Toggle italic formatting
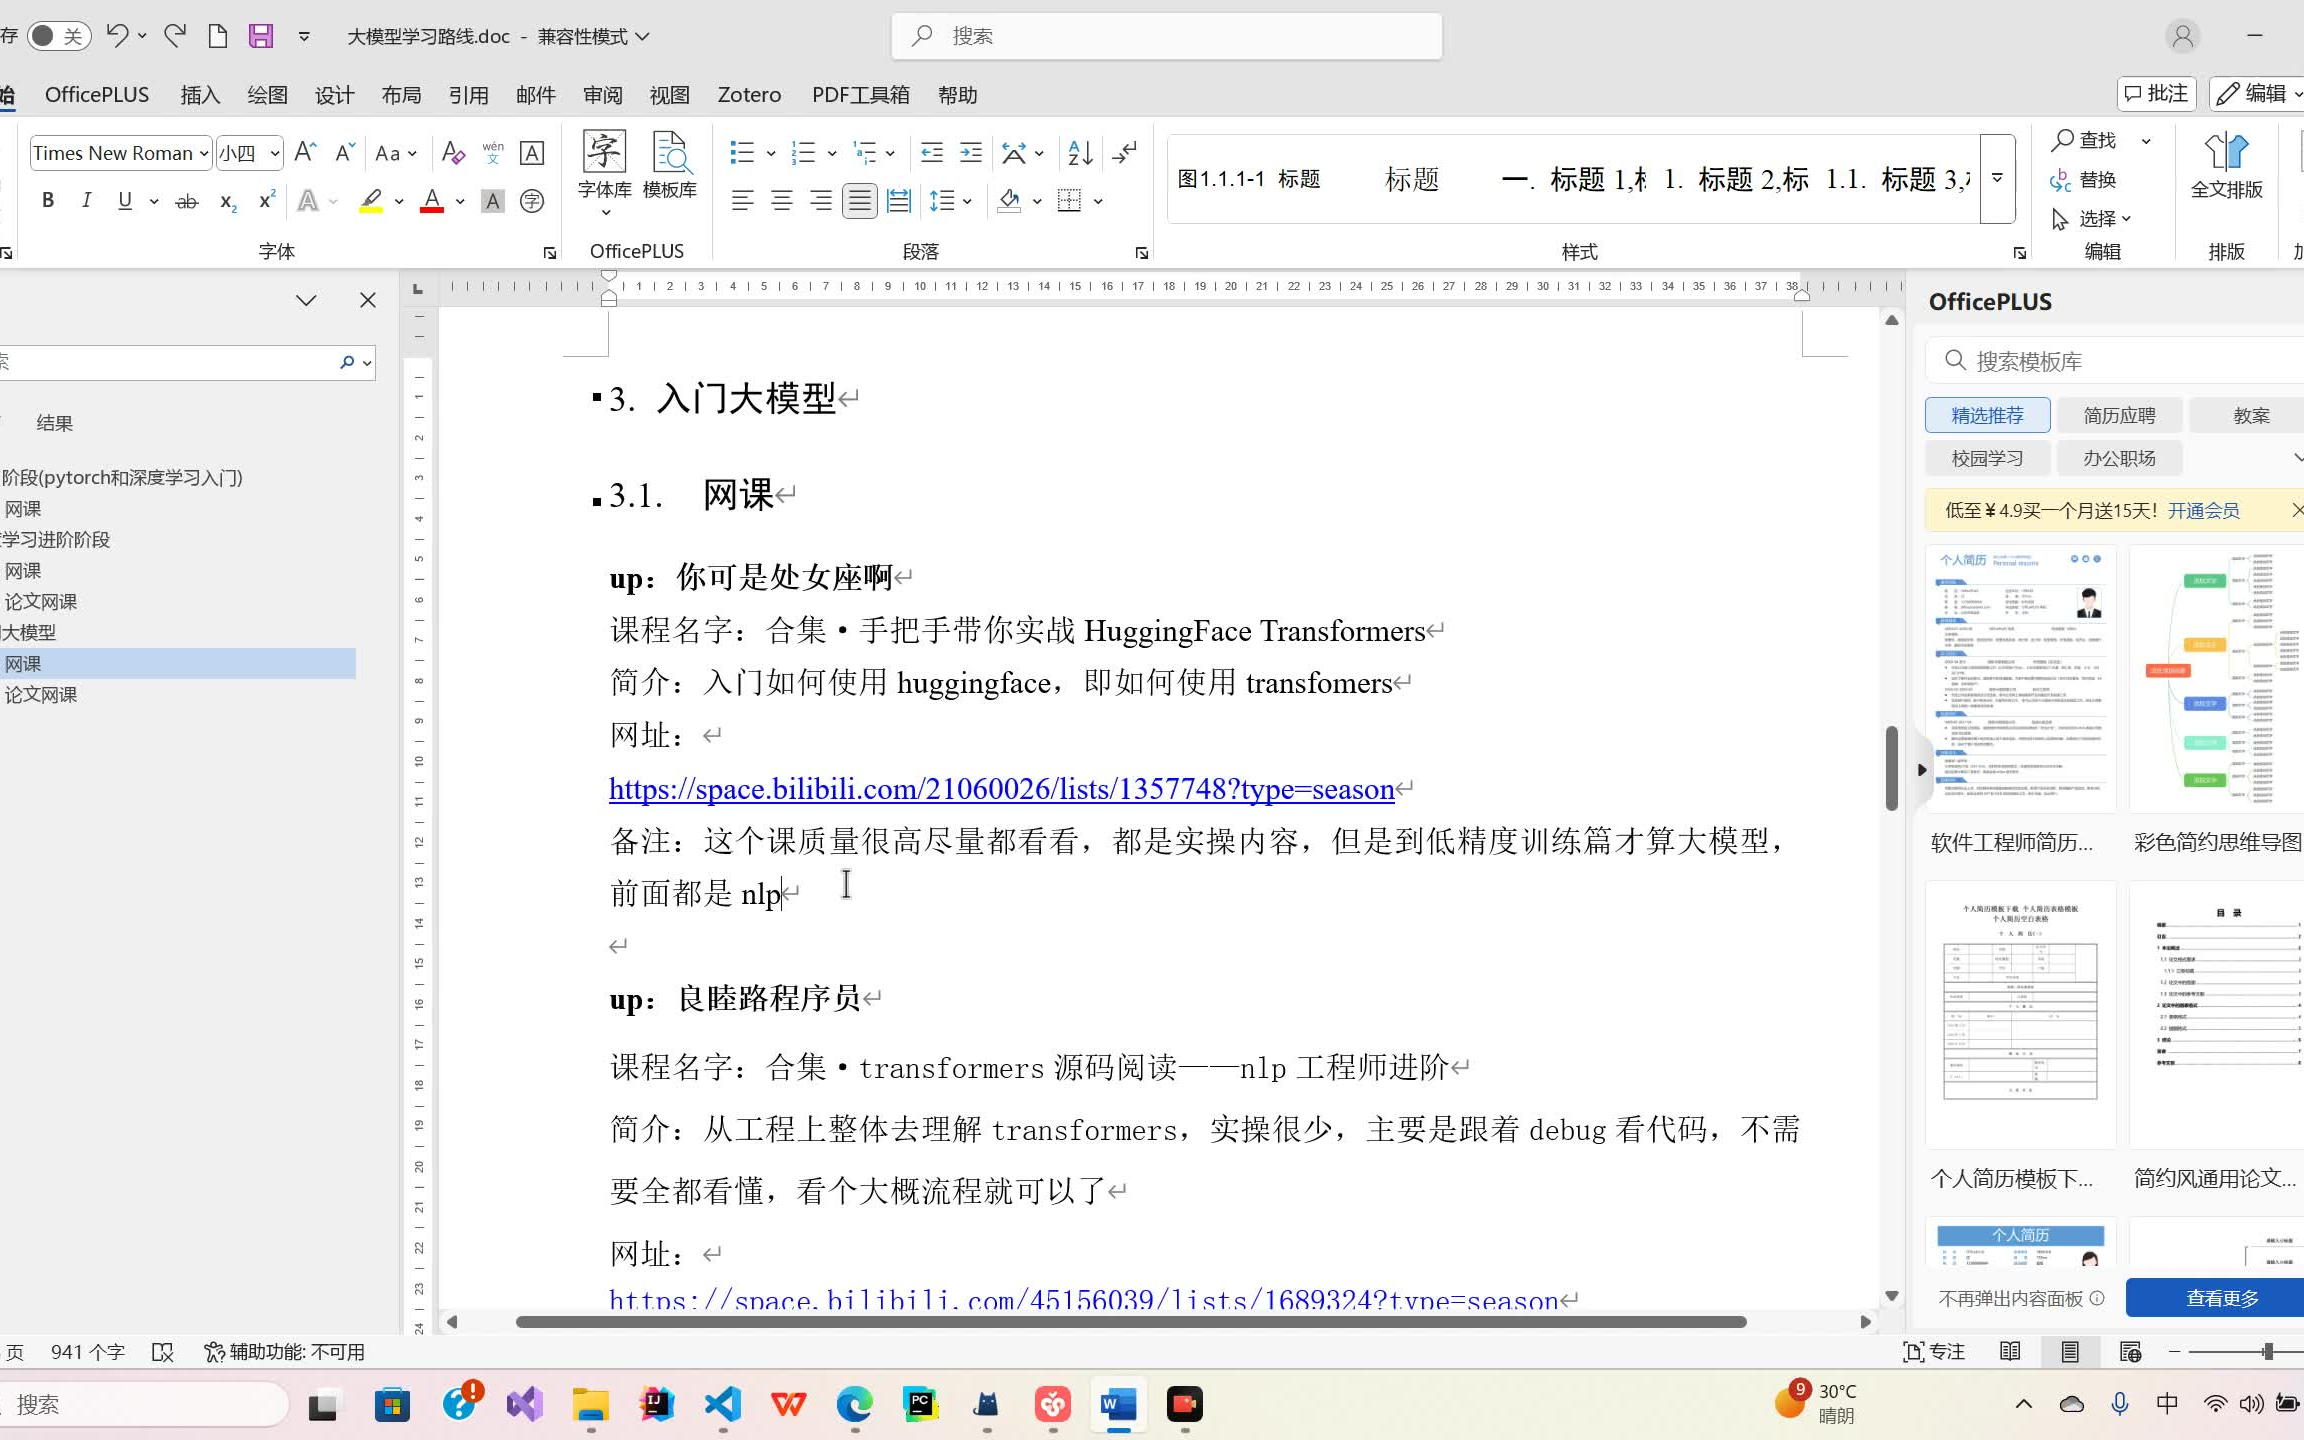Image resolution: width=2304 pixels, height=1440 pixels. click(86, 200)
